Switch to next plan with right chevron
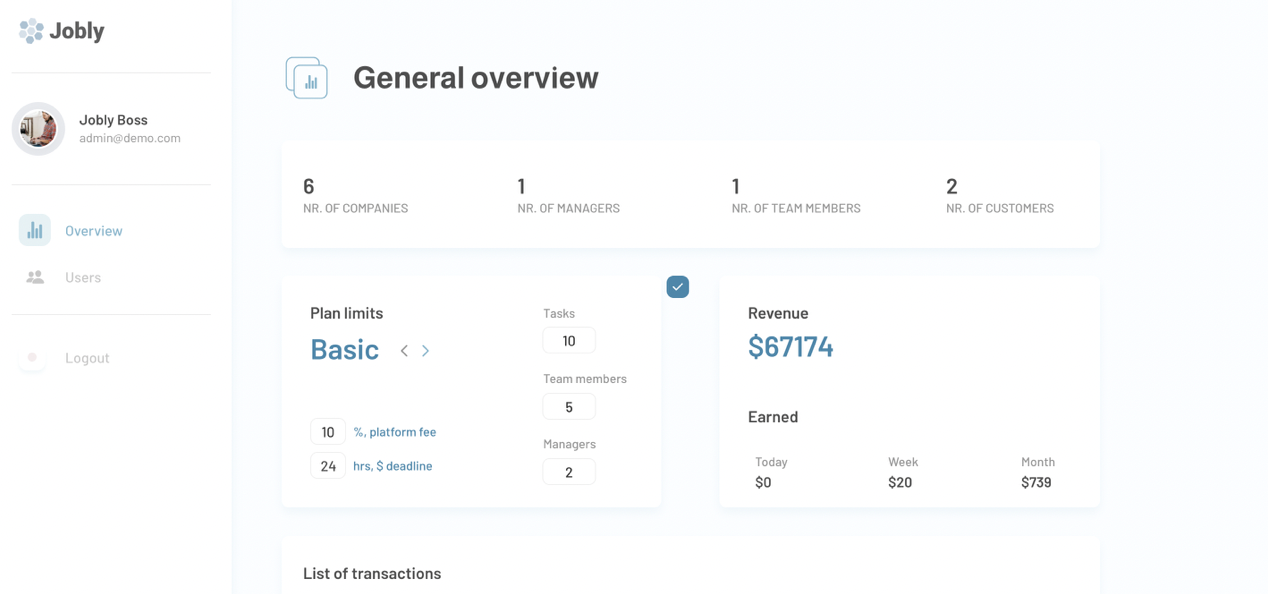This screenshot has height=594, width=1268. (x=426, y=351)
